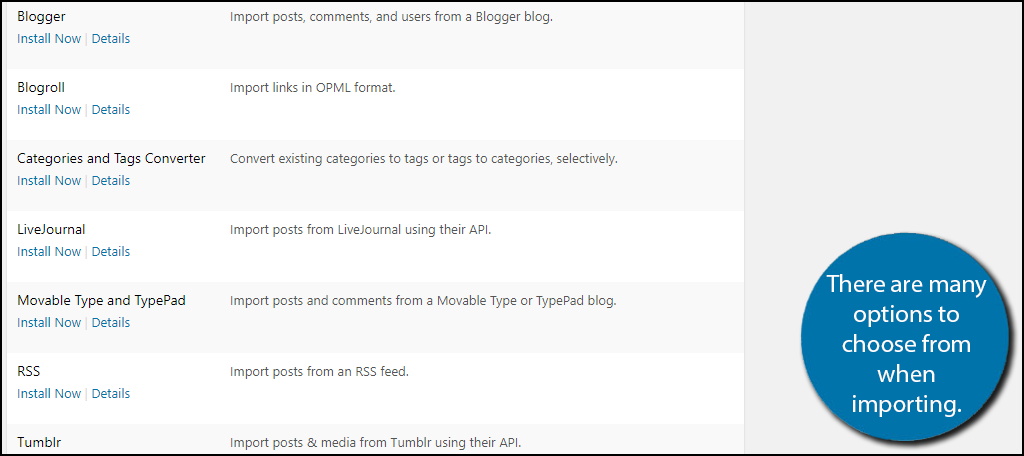Click the Movable Type and TypePad title
The height and width of the screenshot is (456, 1024).
coord(101,301)
